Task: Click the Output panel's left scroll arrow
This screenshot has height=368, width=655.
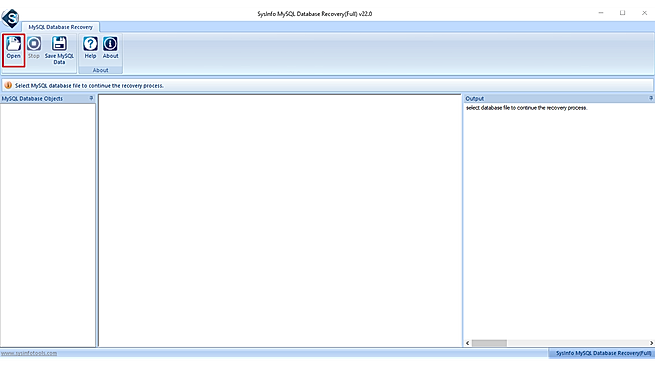Action: point(467,343)
